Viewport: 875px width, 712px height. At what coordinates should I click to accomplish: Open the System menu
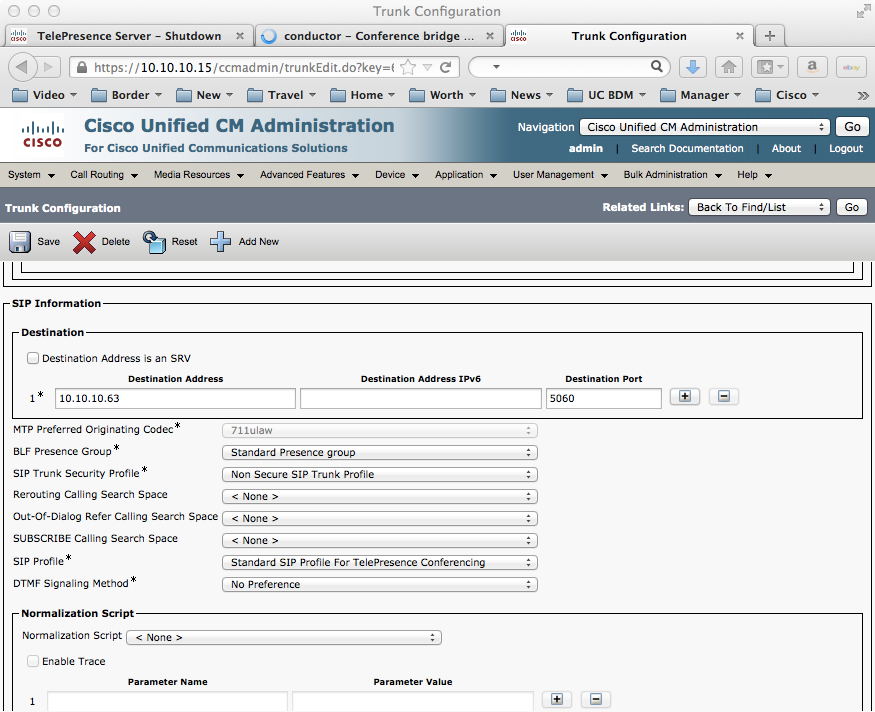pos(31,175)
